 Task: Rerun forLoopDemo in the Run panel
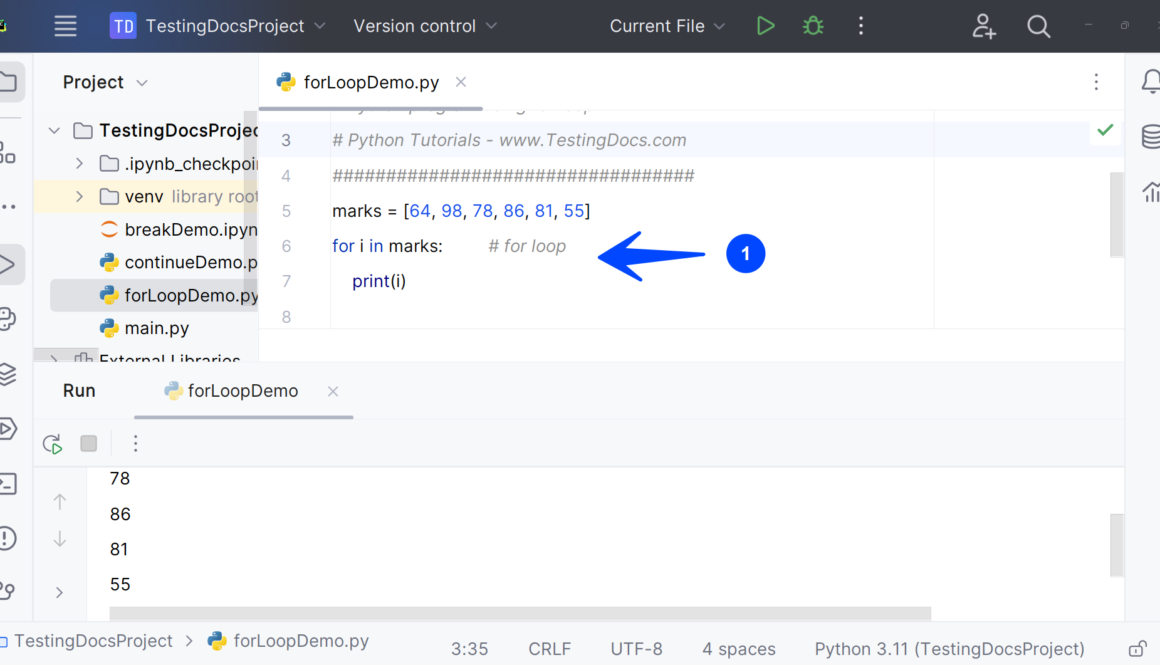tap(53, 444)
